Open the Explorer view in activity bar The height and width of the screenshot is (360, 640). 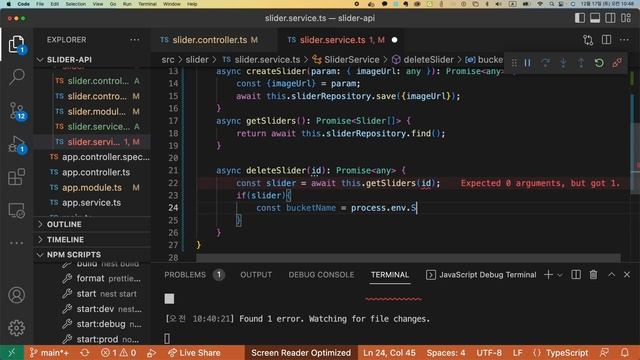click(x=16, y=44)
